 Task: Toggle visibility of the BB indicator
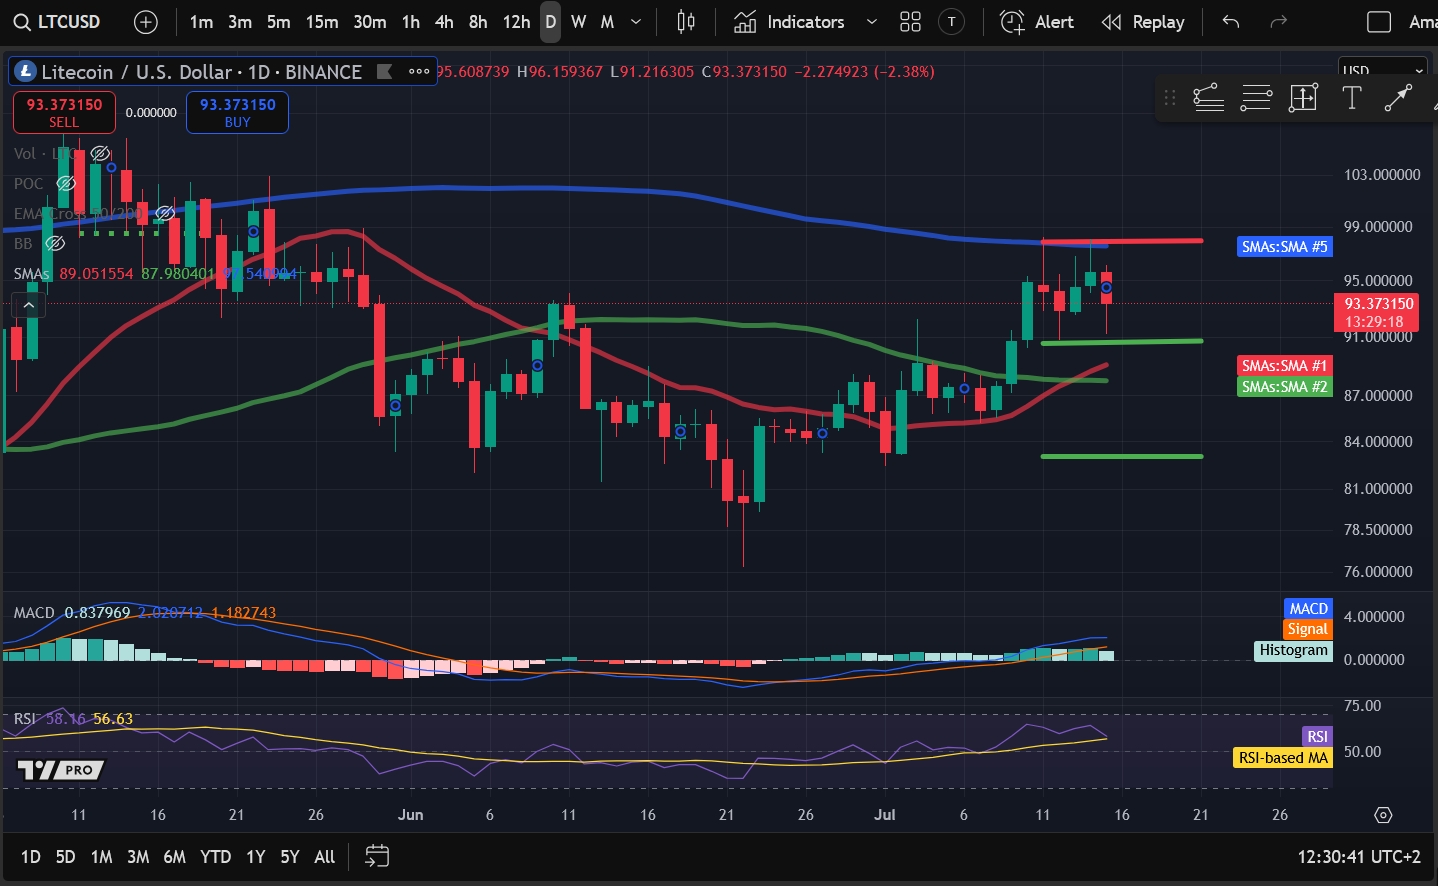[56, 243]
